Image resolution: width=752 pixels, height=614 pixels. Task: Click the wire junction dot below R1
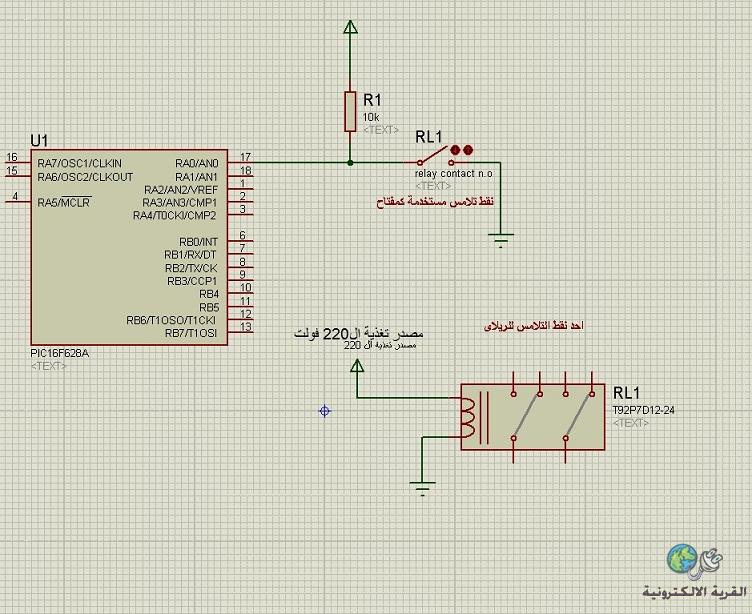[x=350, y=163]
